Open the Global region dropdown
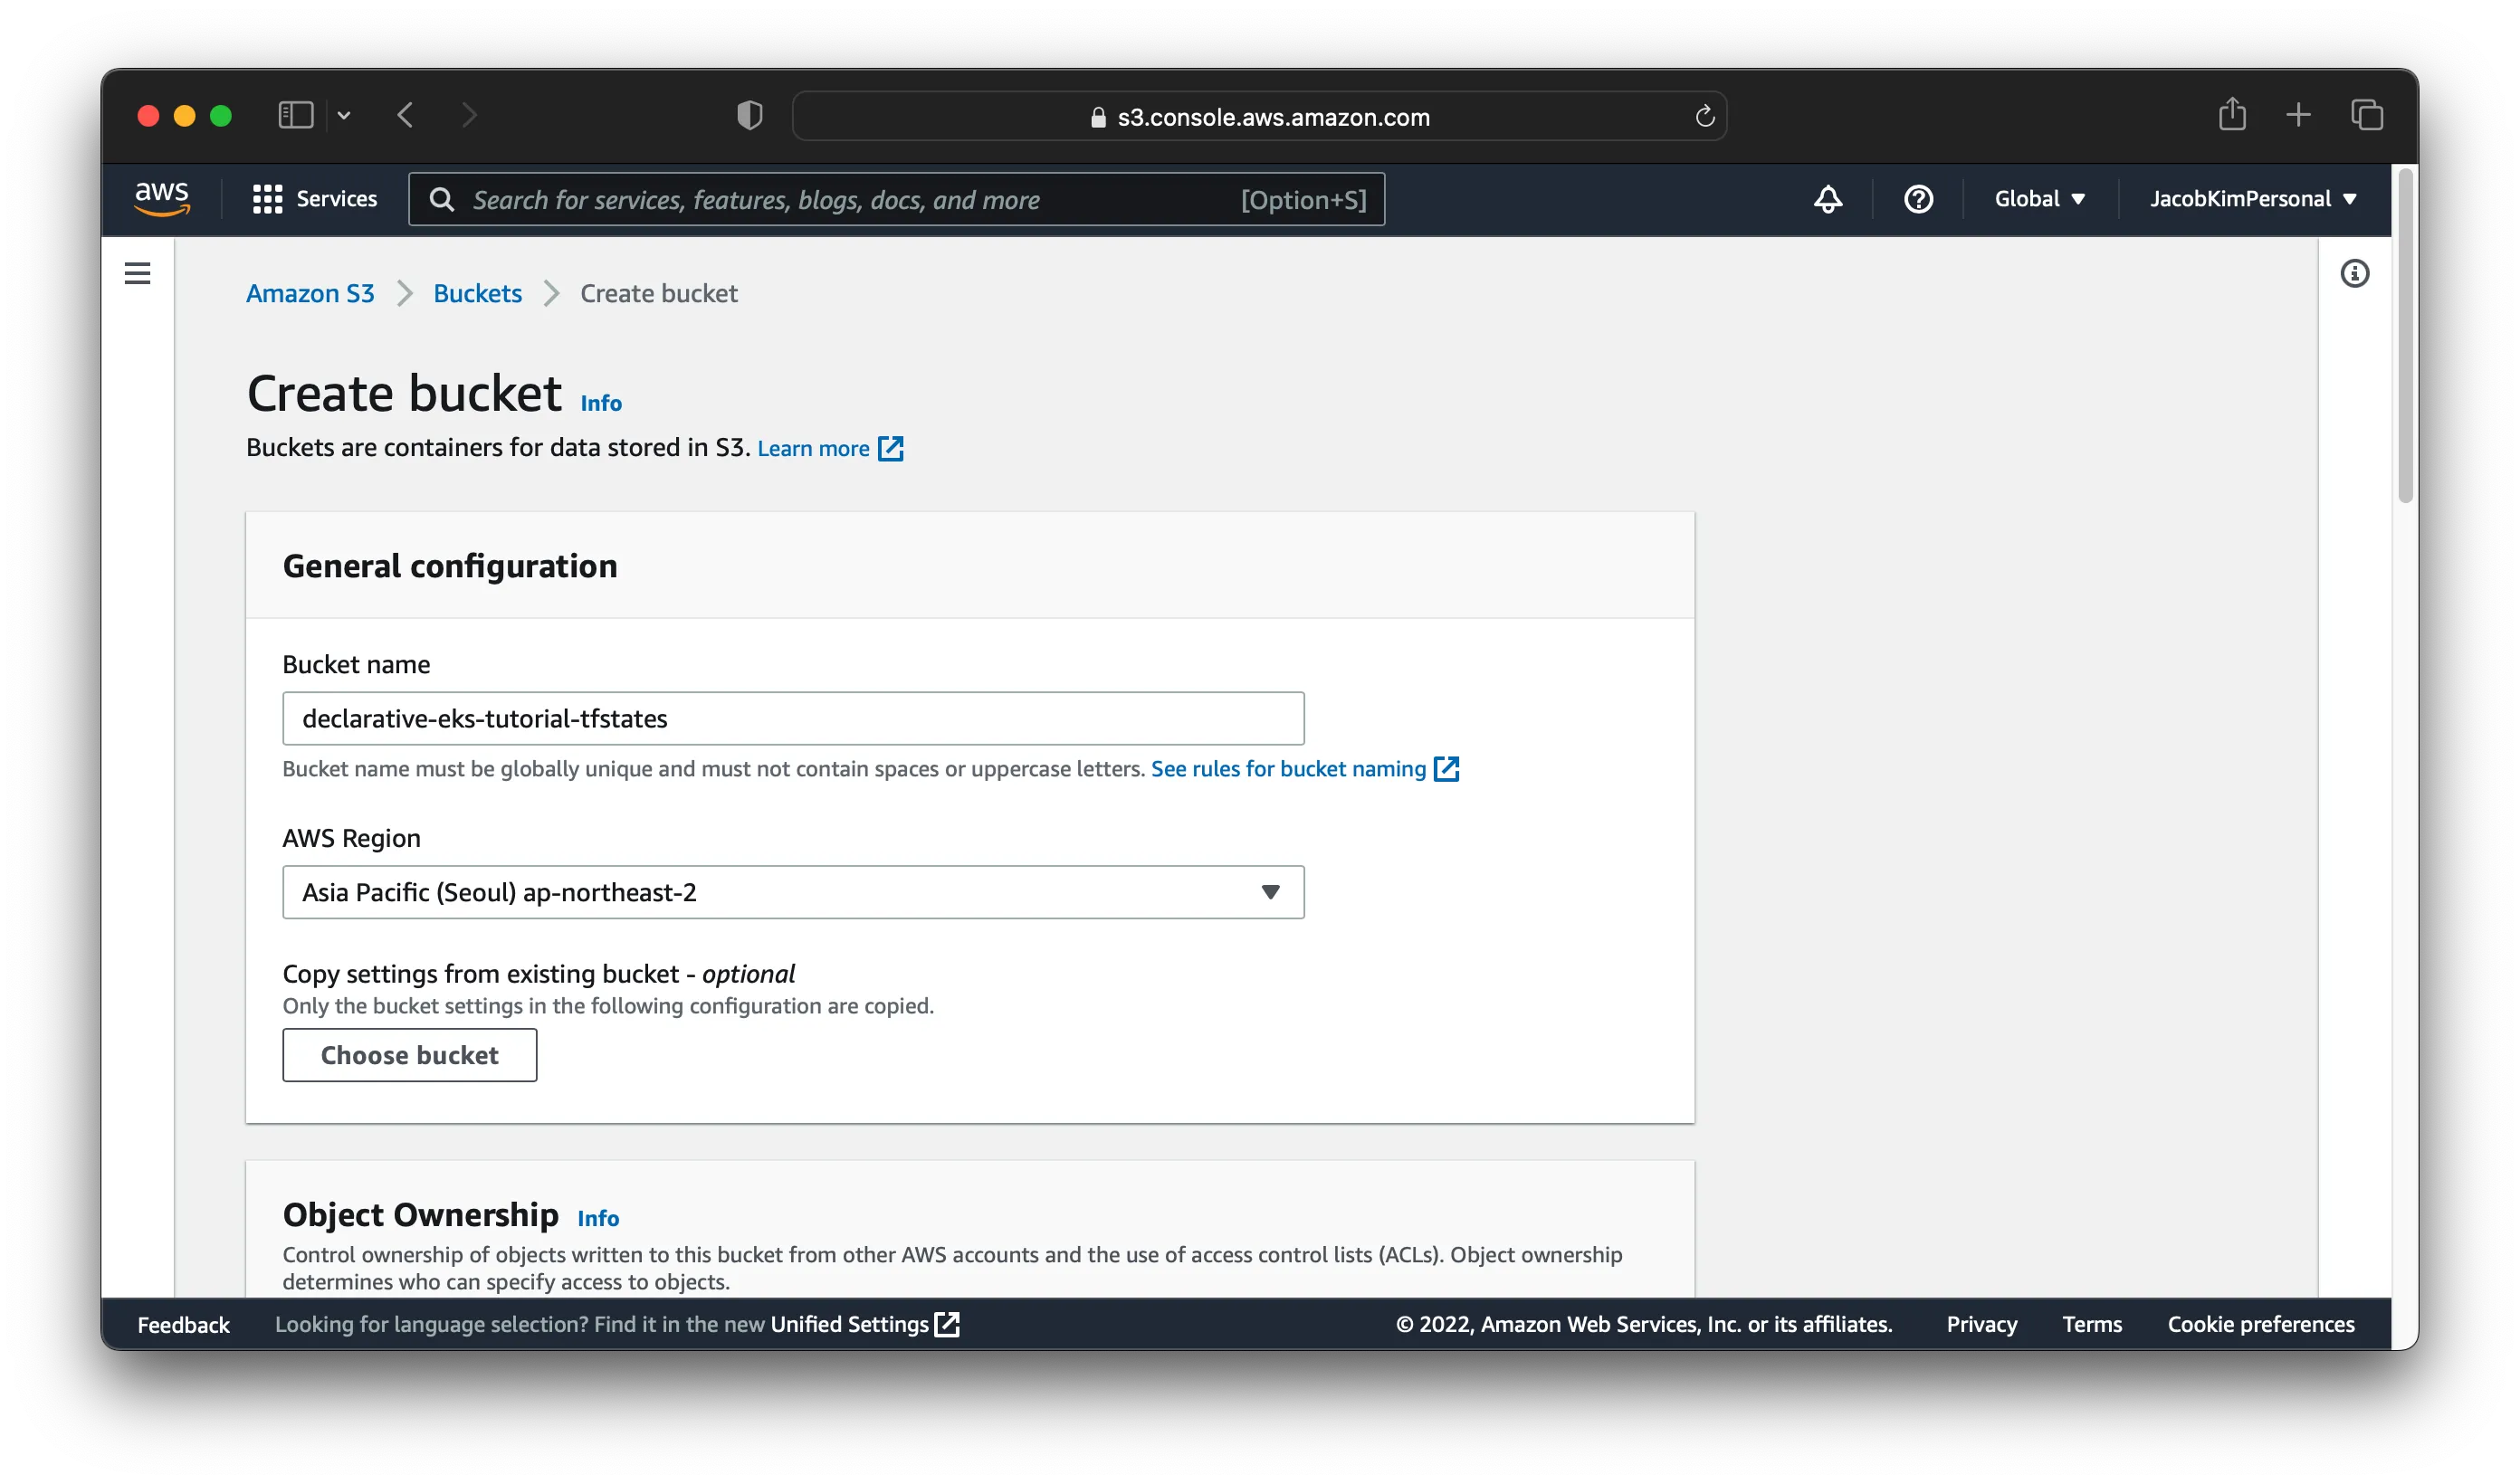 point(2038,199)
